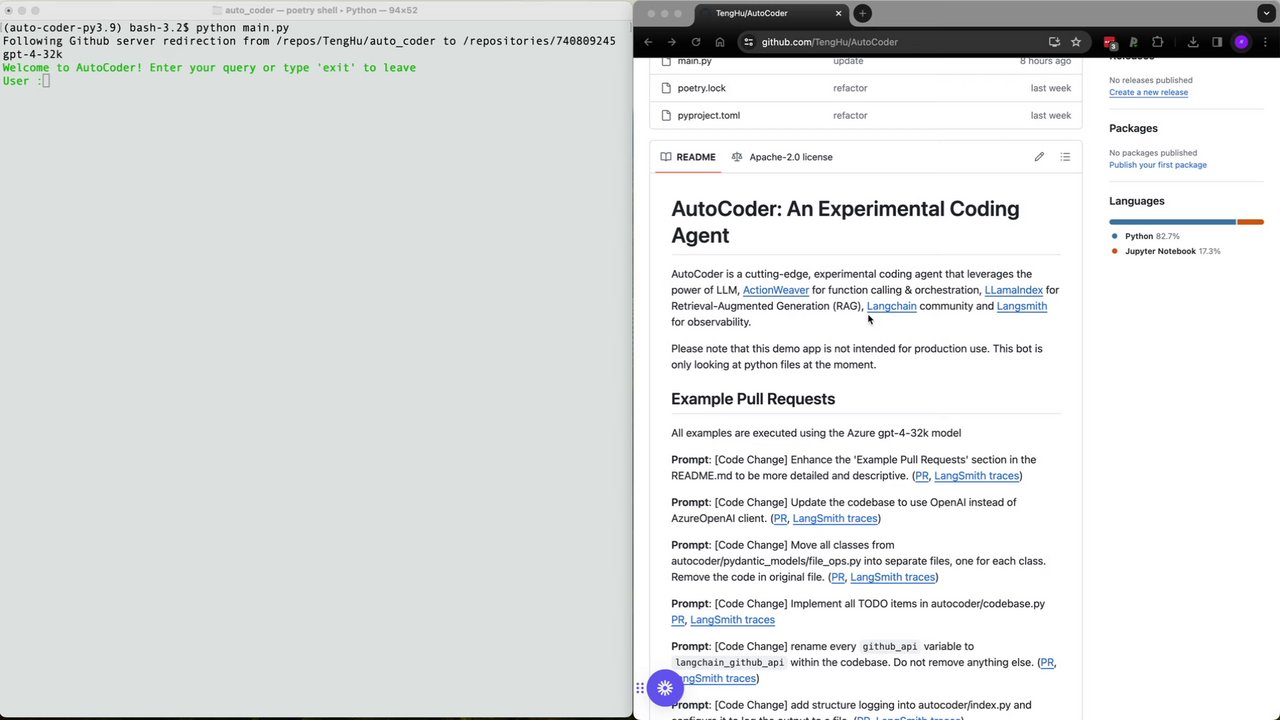Follow the Langsmith link

1022,306
